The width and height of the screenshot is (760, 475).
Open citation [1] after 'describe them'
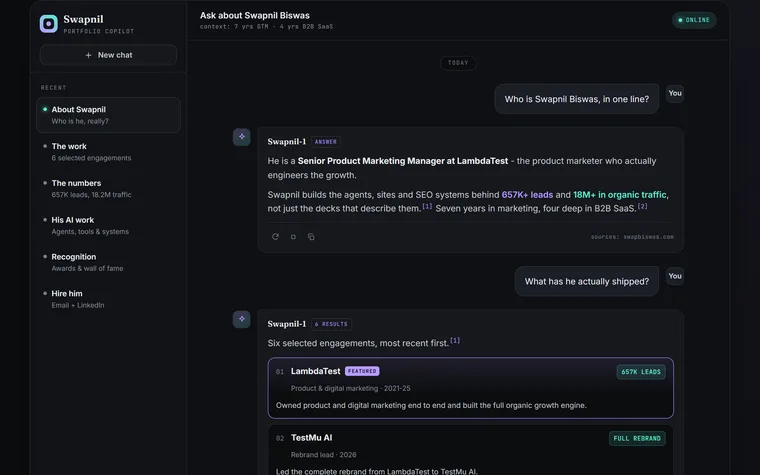[427, 206]
